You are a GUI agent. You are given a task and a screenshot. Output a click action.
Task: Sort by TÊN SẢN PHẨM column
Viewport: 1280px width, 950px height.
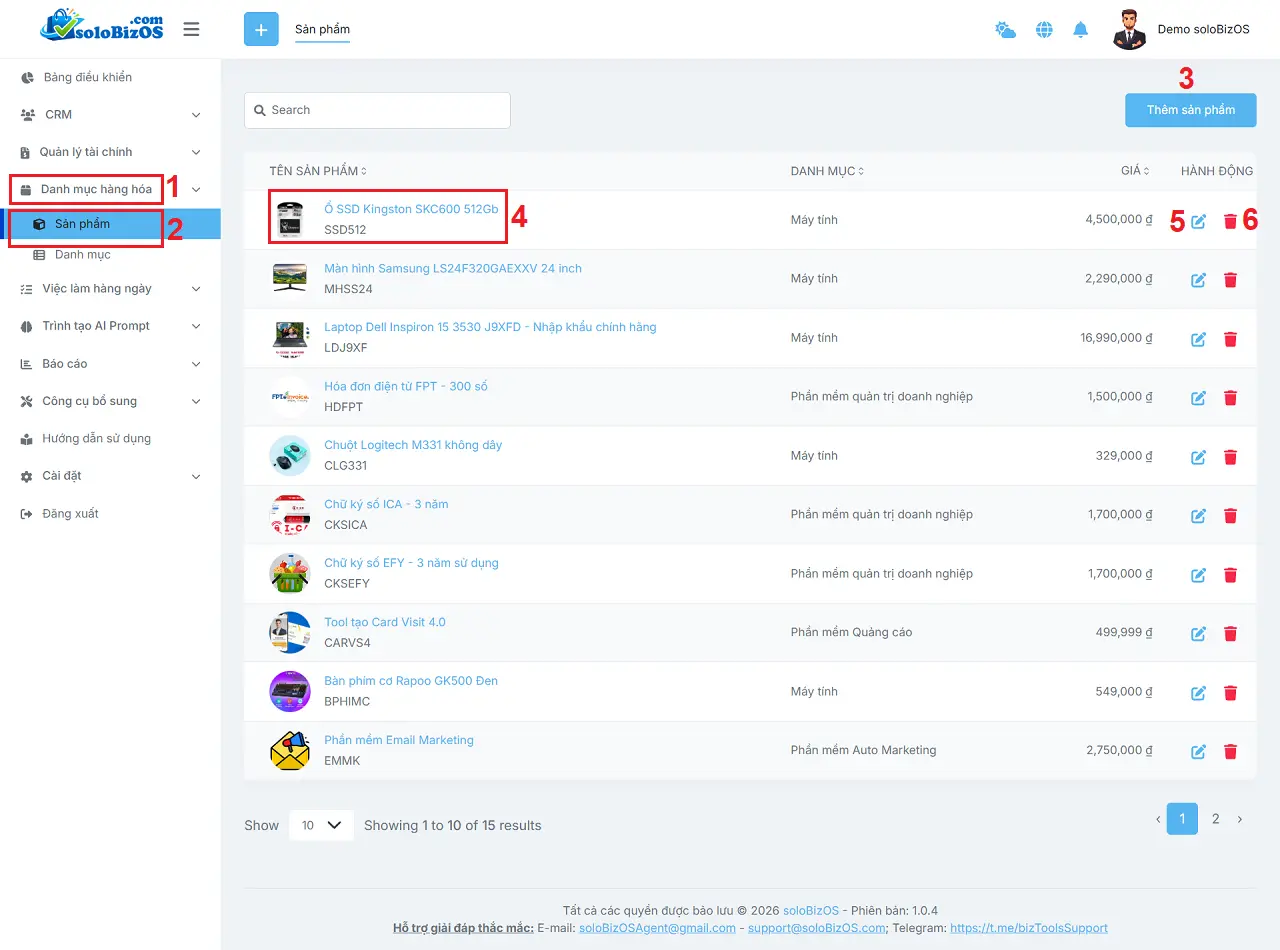tap(318, 171)
